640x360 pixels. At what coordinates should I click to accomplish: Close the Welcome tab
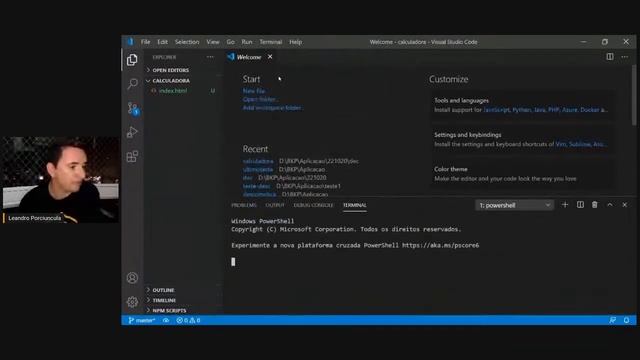pyautogui.click(x=270, y=57)
